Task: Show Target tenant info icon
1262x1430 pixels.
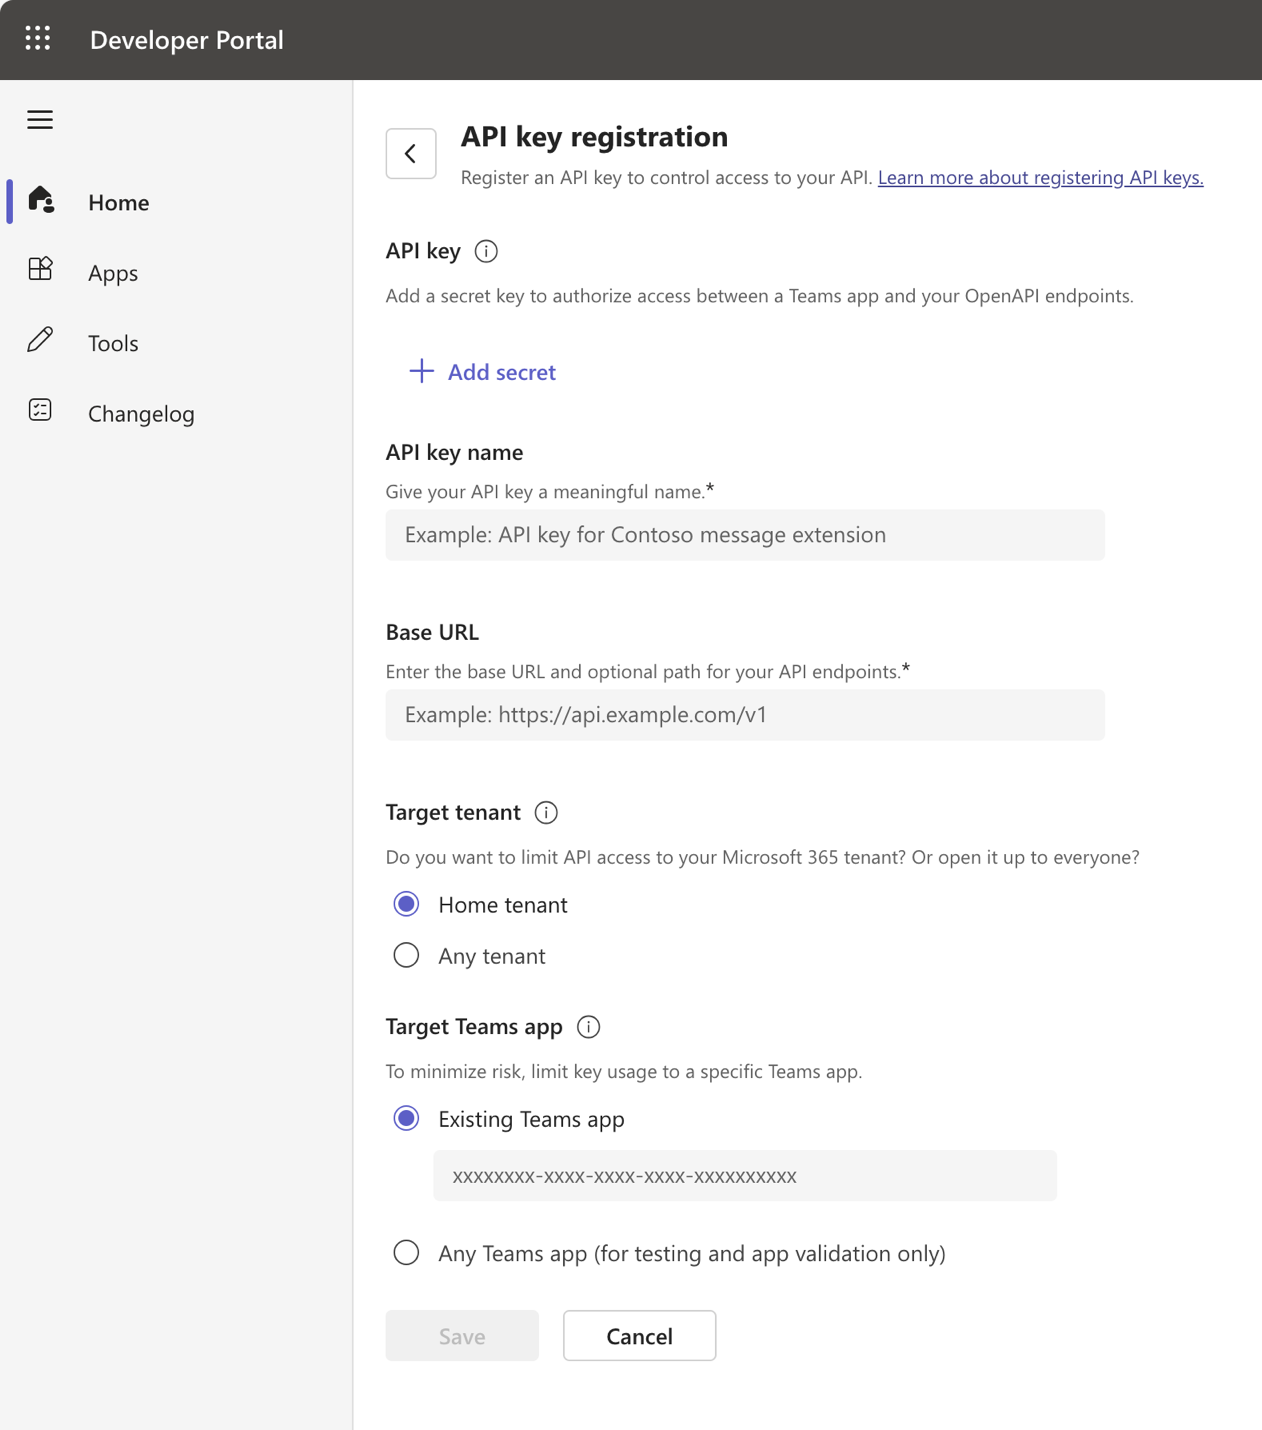Action: [546, 812]
